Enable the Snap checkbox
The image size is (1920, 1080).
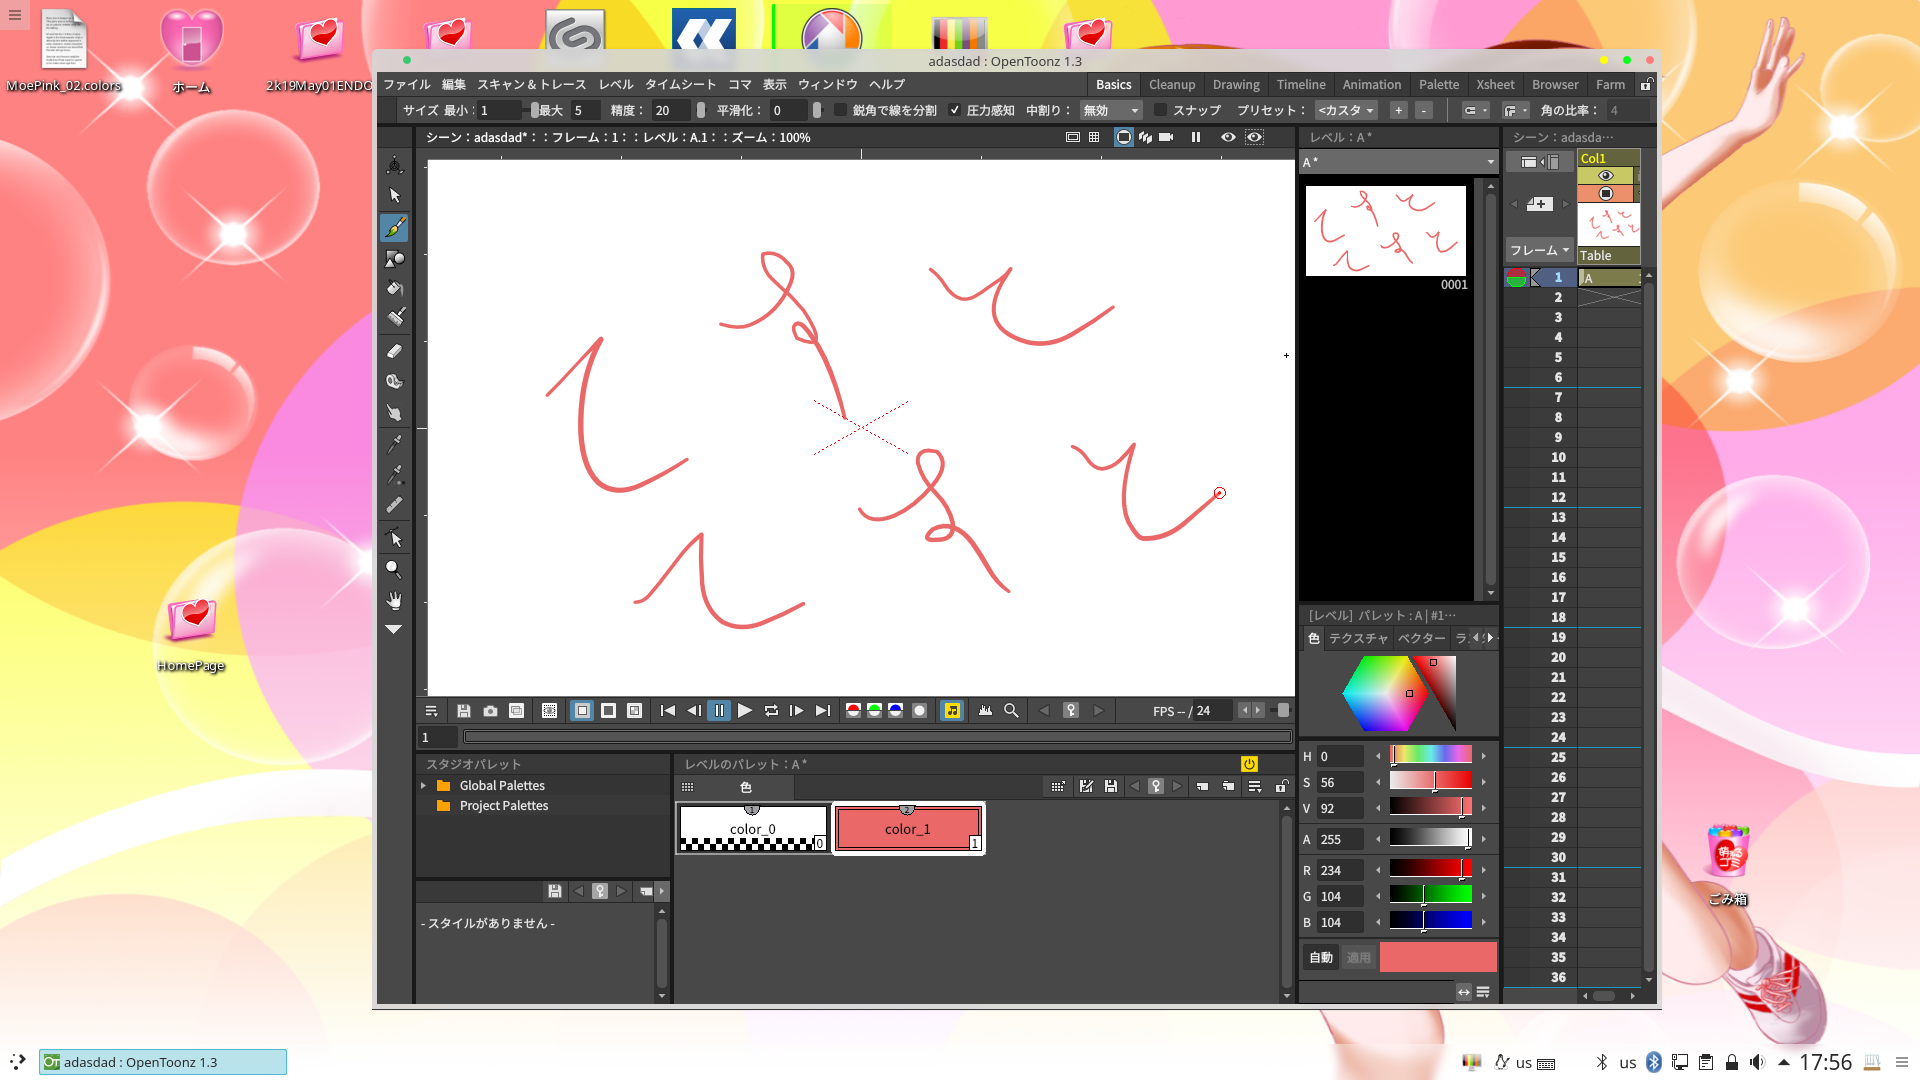(1160, 110)
